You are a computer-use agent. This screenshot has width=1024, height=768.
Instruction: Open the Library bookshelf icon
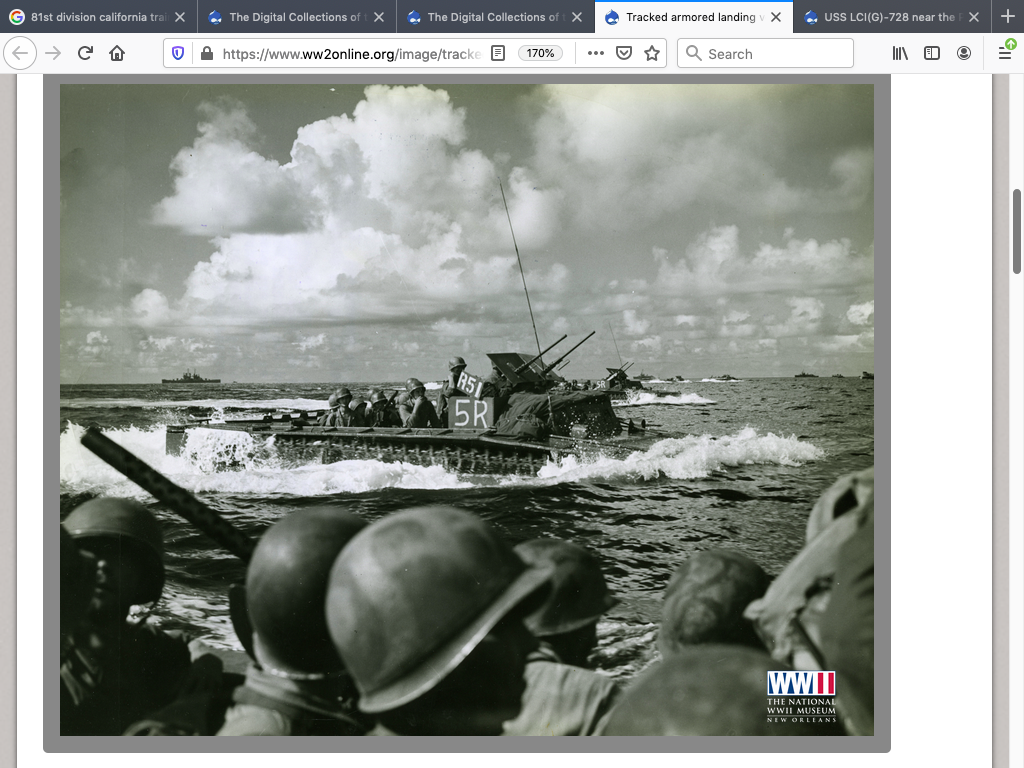(x=900, y=54)
